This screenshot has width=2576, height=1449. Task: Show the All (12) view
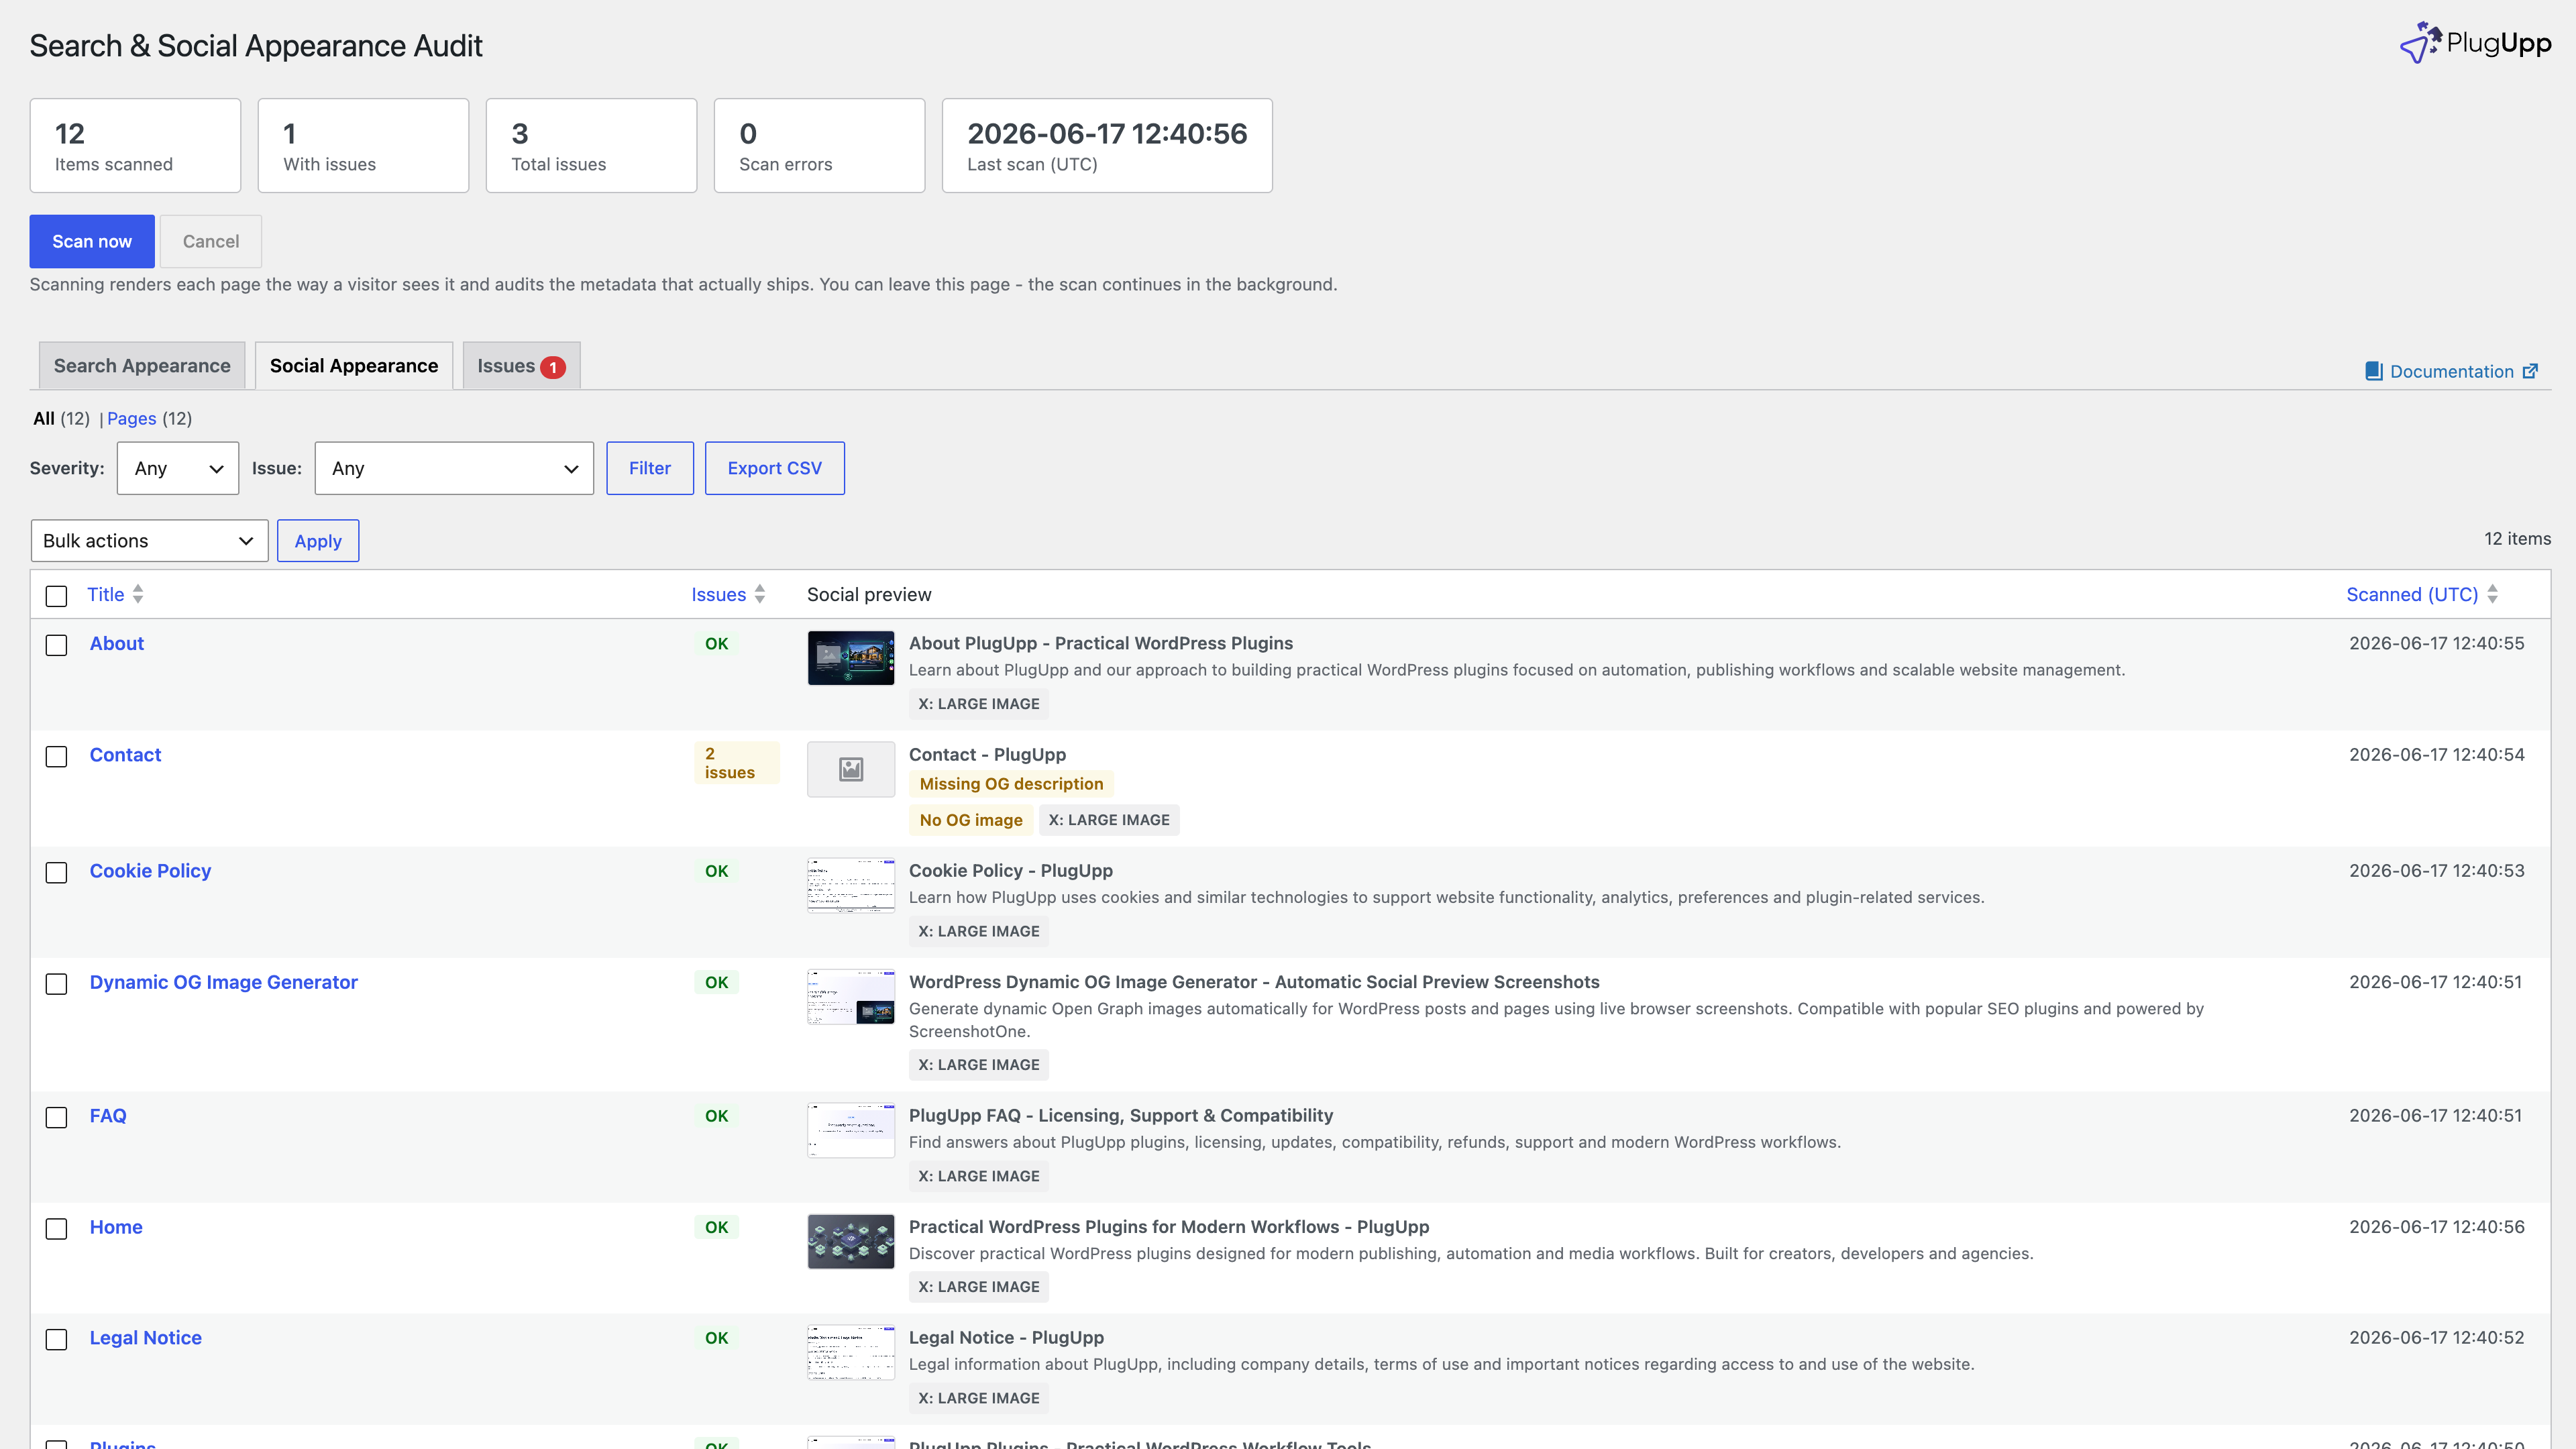click(61, 418)
